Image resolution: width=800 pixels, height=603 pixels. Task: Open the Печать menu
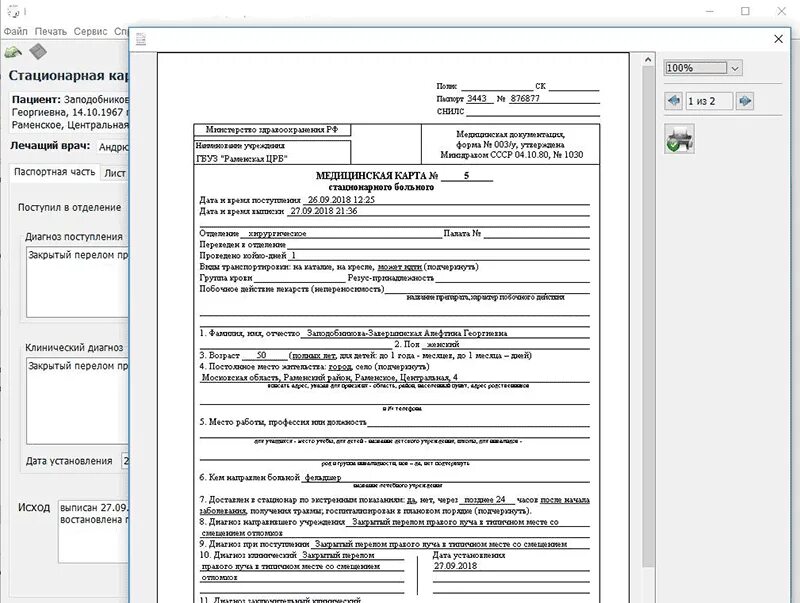pos(51,32)
